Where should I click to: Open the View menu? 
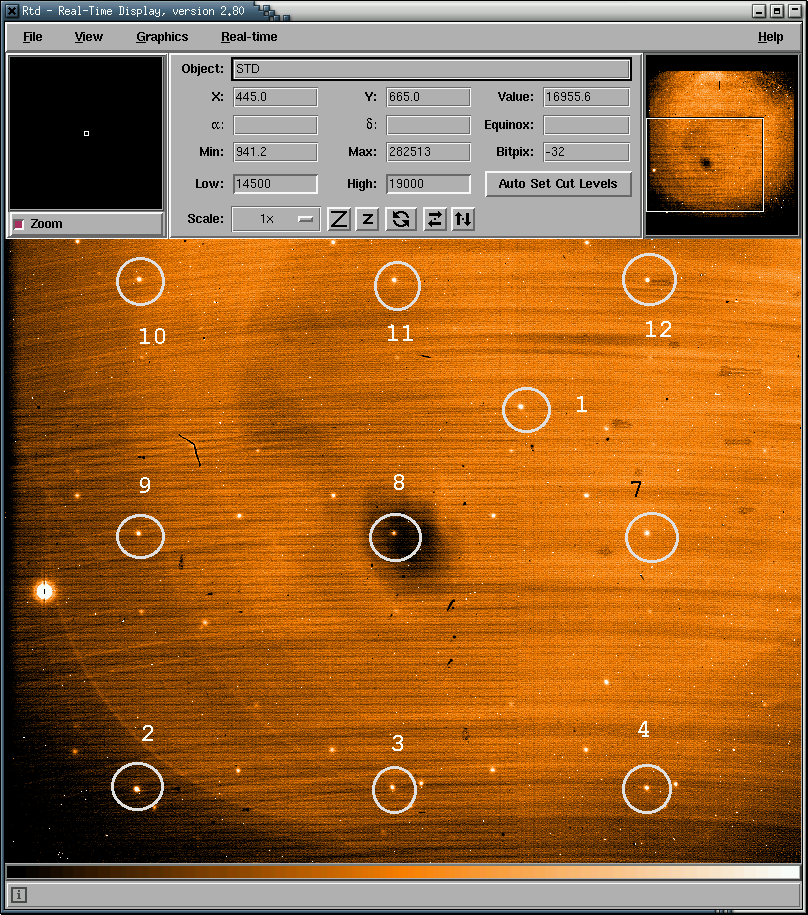pyautogui.click(x=89, y=37)
